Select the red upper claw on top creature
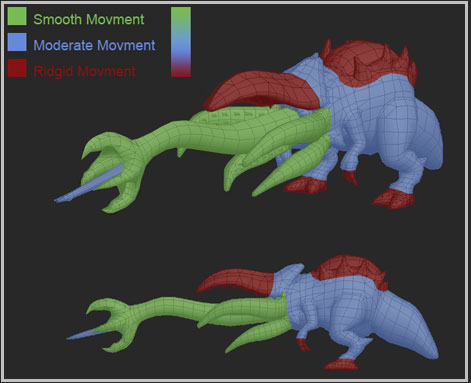Image resolution: width=471 pixels, height=383 pixels. click(x=262, y=91)
